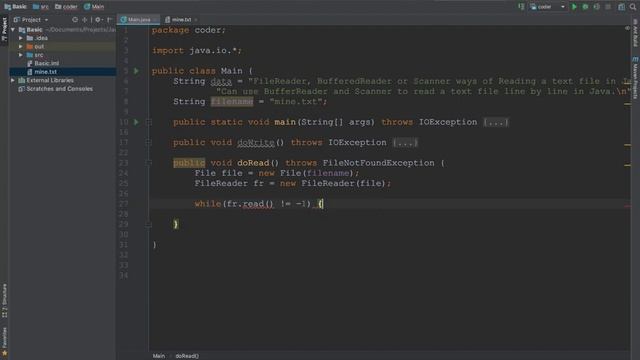Click run gutter icon beside main method
Viewport: 640px width, 360px height.
click(136, 122)
